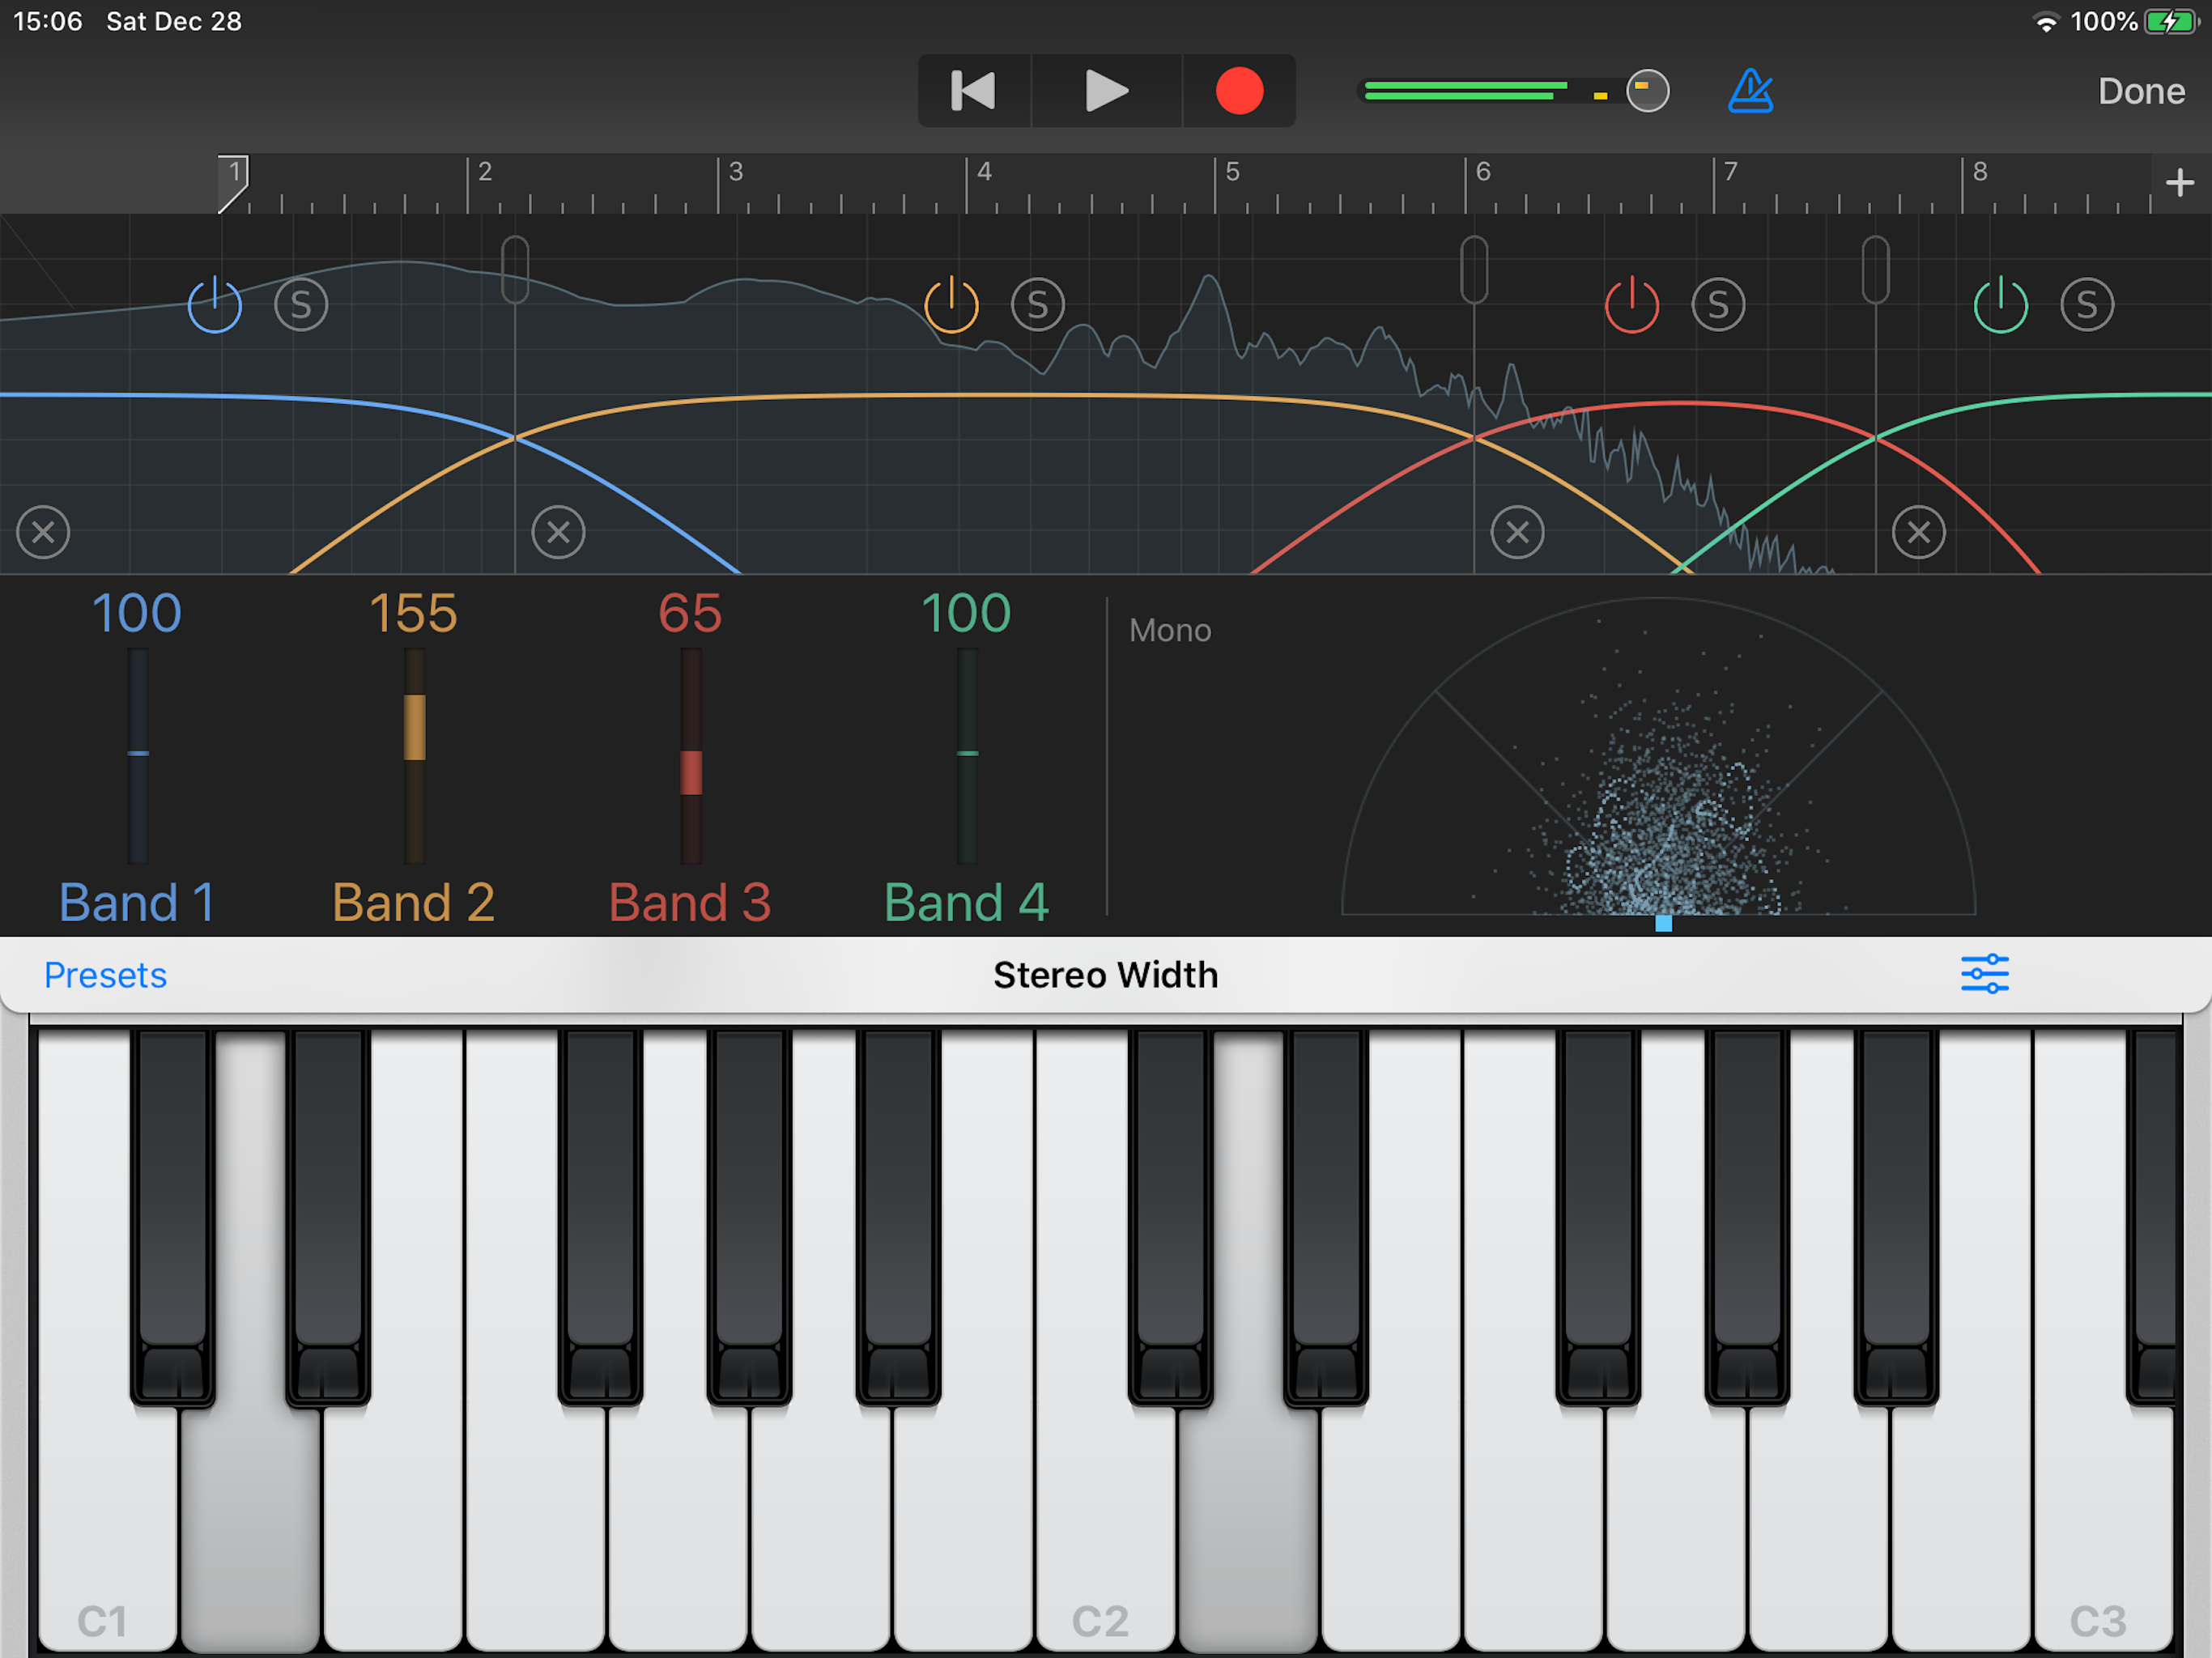Click the master volume knob

click(x=1647, y=91)
